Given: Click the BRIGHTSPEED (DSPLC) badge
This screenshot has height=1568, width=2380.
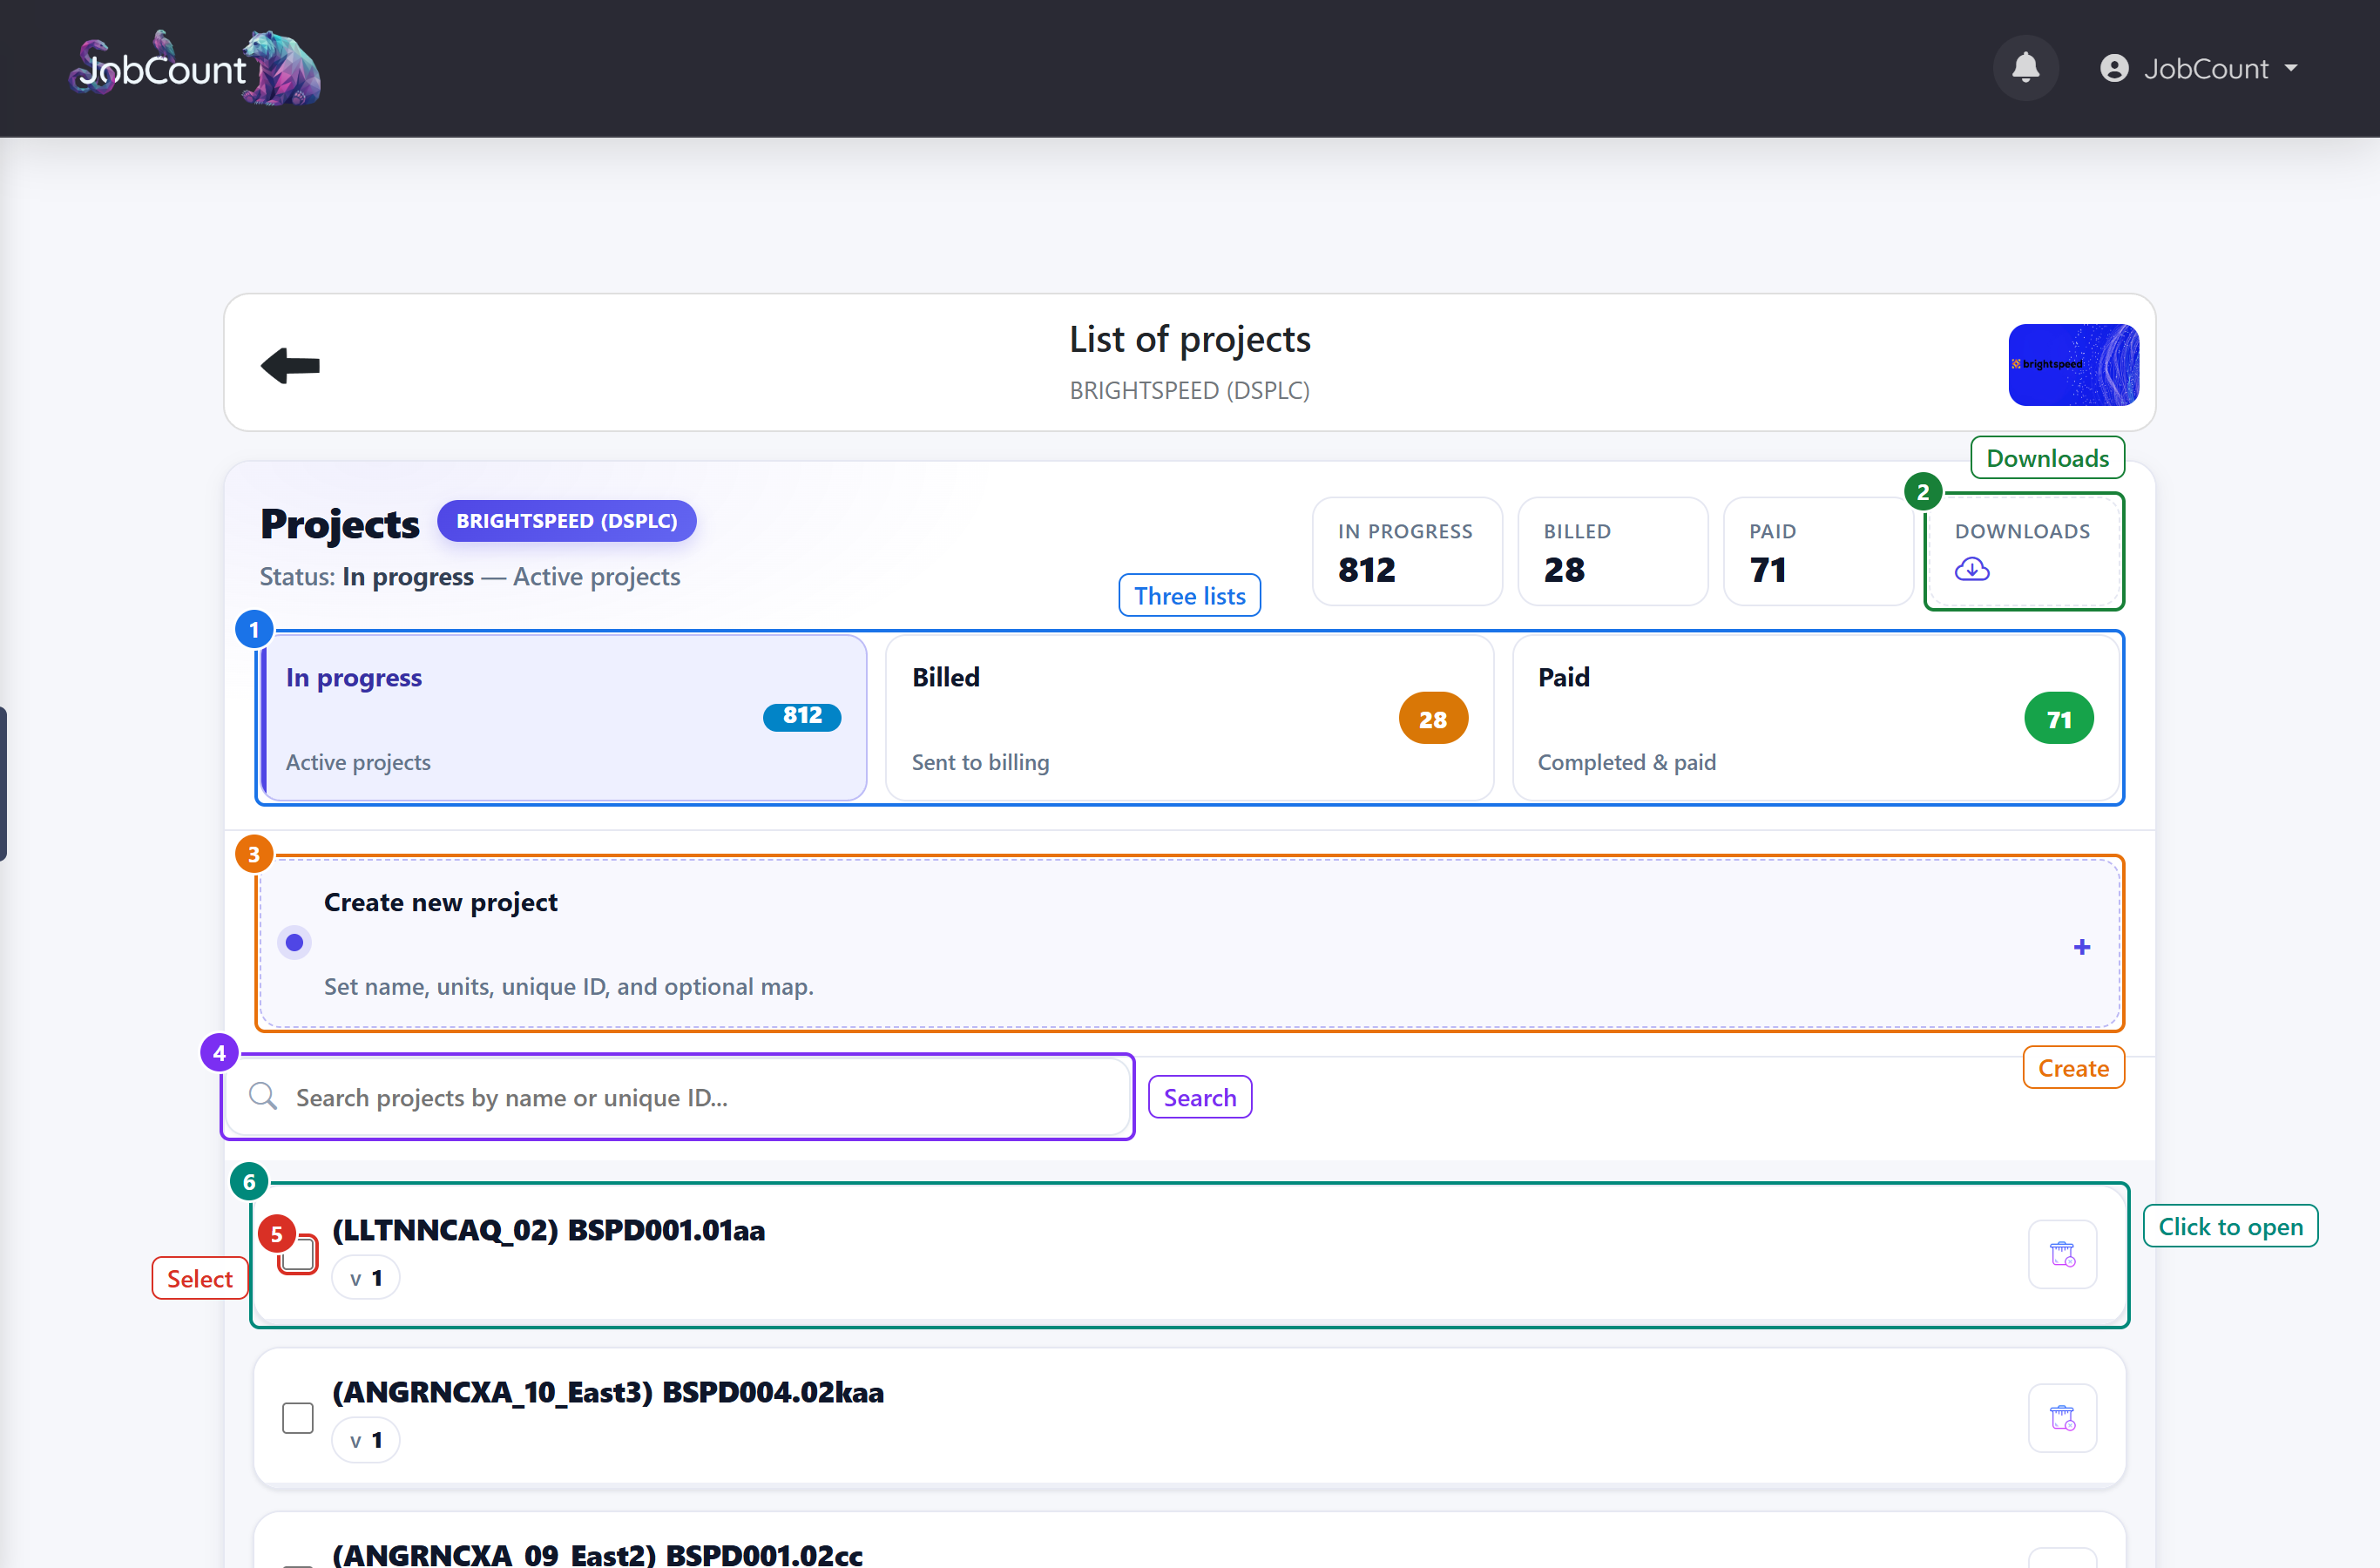Looking at the screenshot, I should pos(566,521).
